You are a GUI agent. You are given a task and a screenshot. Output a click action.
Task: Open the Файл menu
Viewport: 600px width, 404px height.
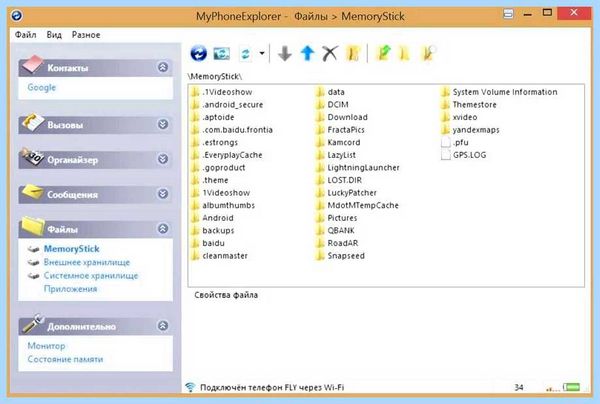tap(26, 35)
